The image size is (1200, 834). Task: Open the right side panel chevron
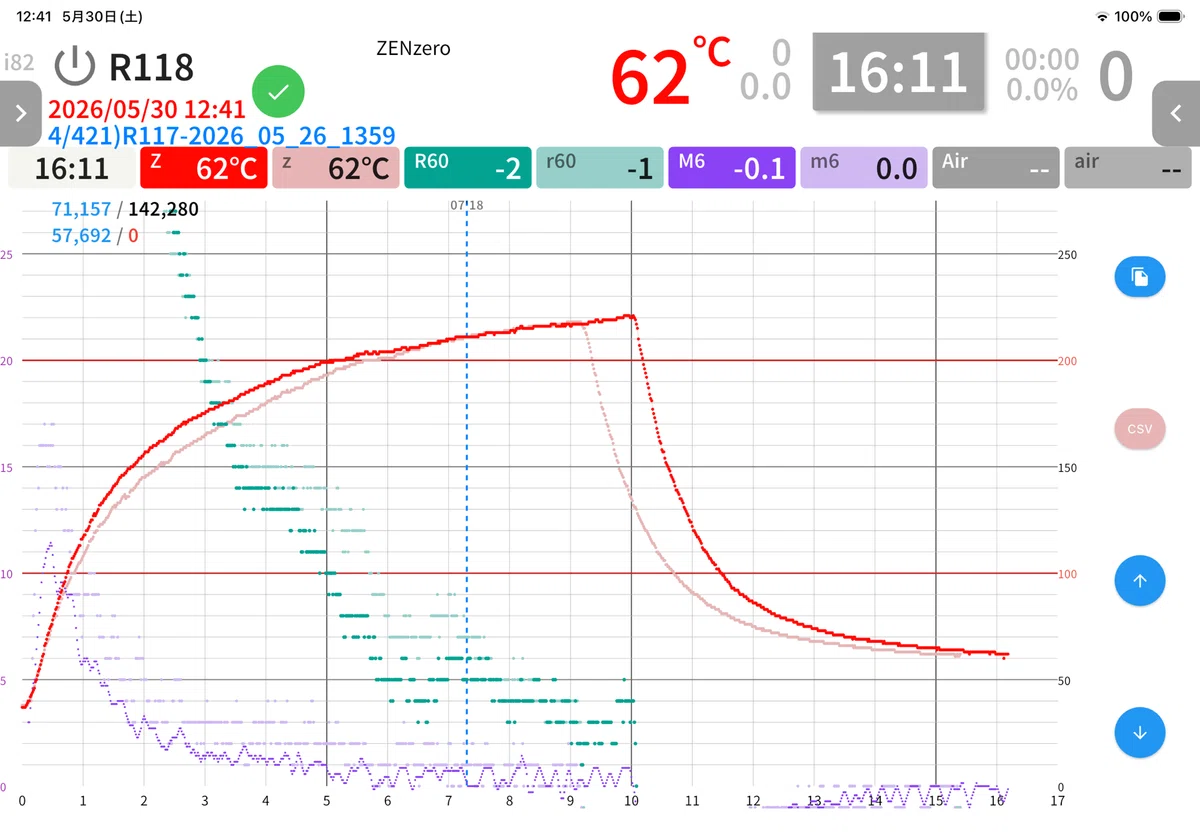[x=1176, y=112]
